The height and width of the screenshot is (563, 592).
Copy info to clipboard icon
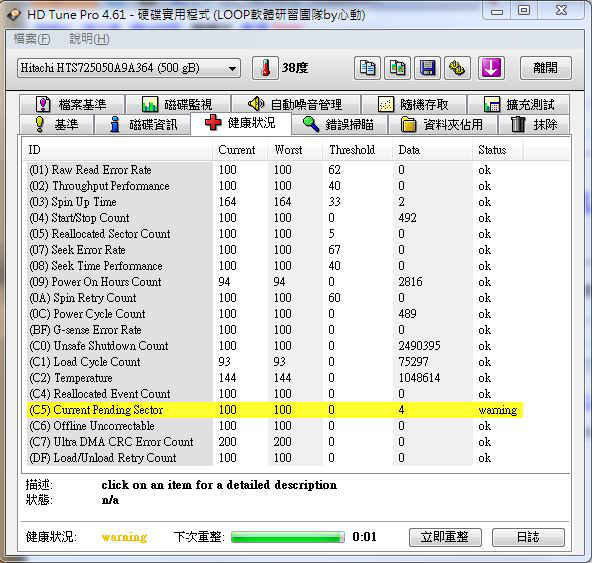point(367,68)
